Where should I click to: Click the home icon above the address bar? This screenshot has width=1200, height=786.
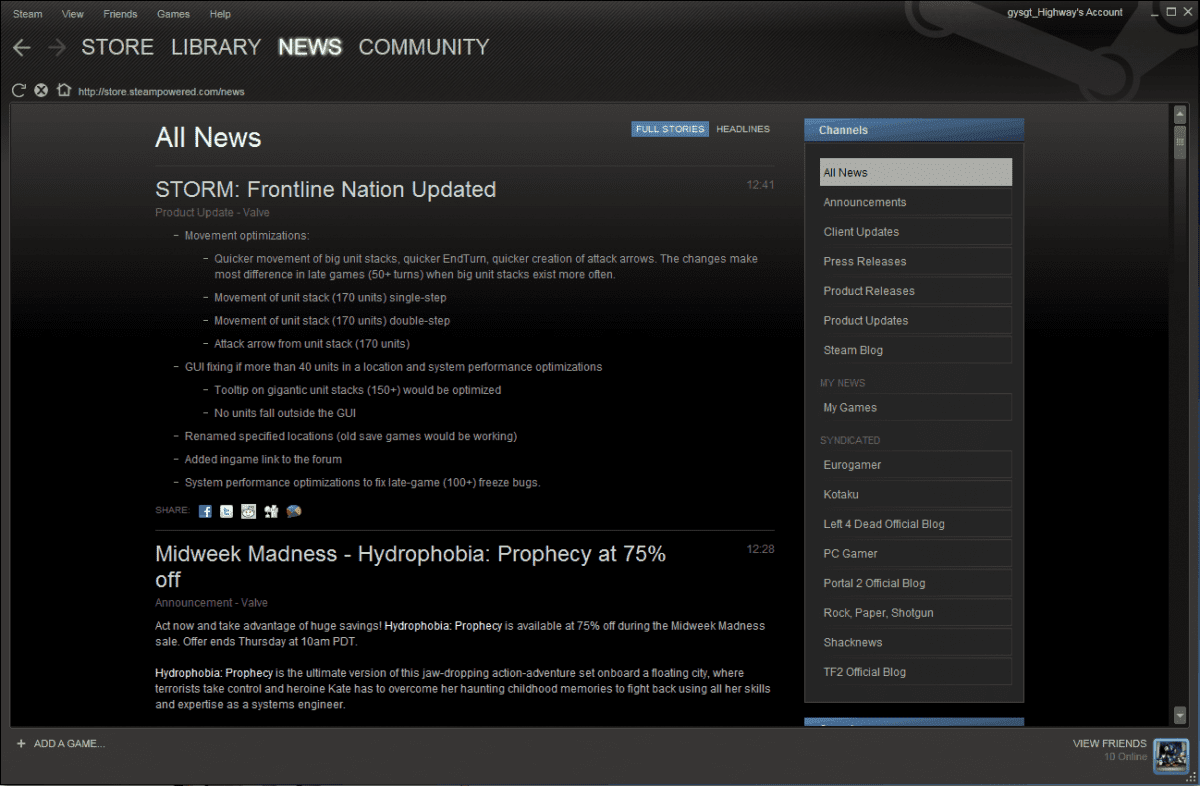(x=64, y=89)
